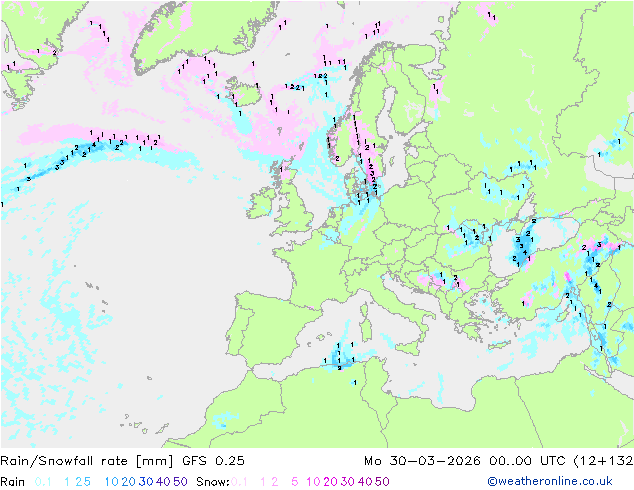Image resolution: width=634 pixels, height=490 pixels.
Task: Click the island of Ireland on the map
Action: click(x=260, y=202)
